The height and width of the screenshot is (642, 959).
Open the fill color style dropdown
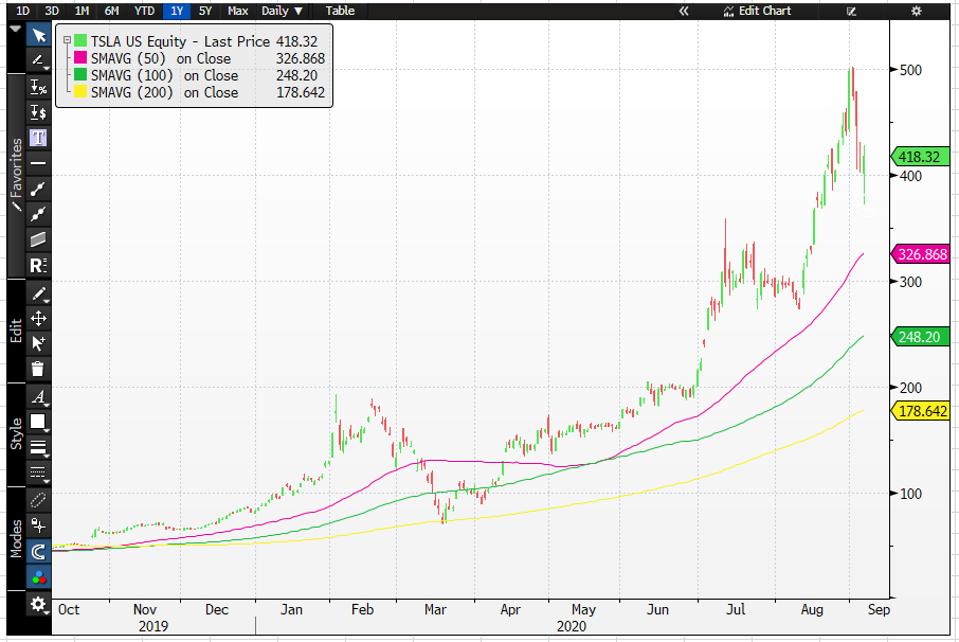tap(38, 421)
